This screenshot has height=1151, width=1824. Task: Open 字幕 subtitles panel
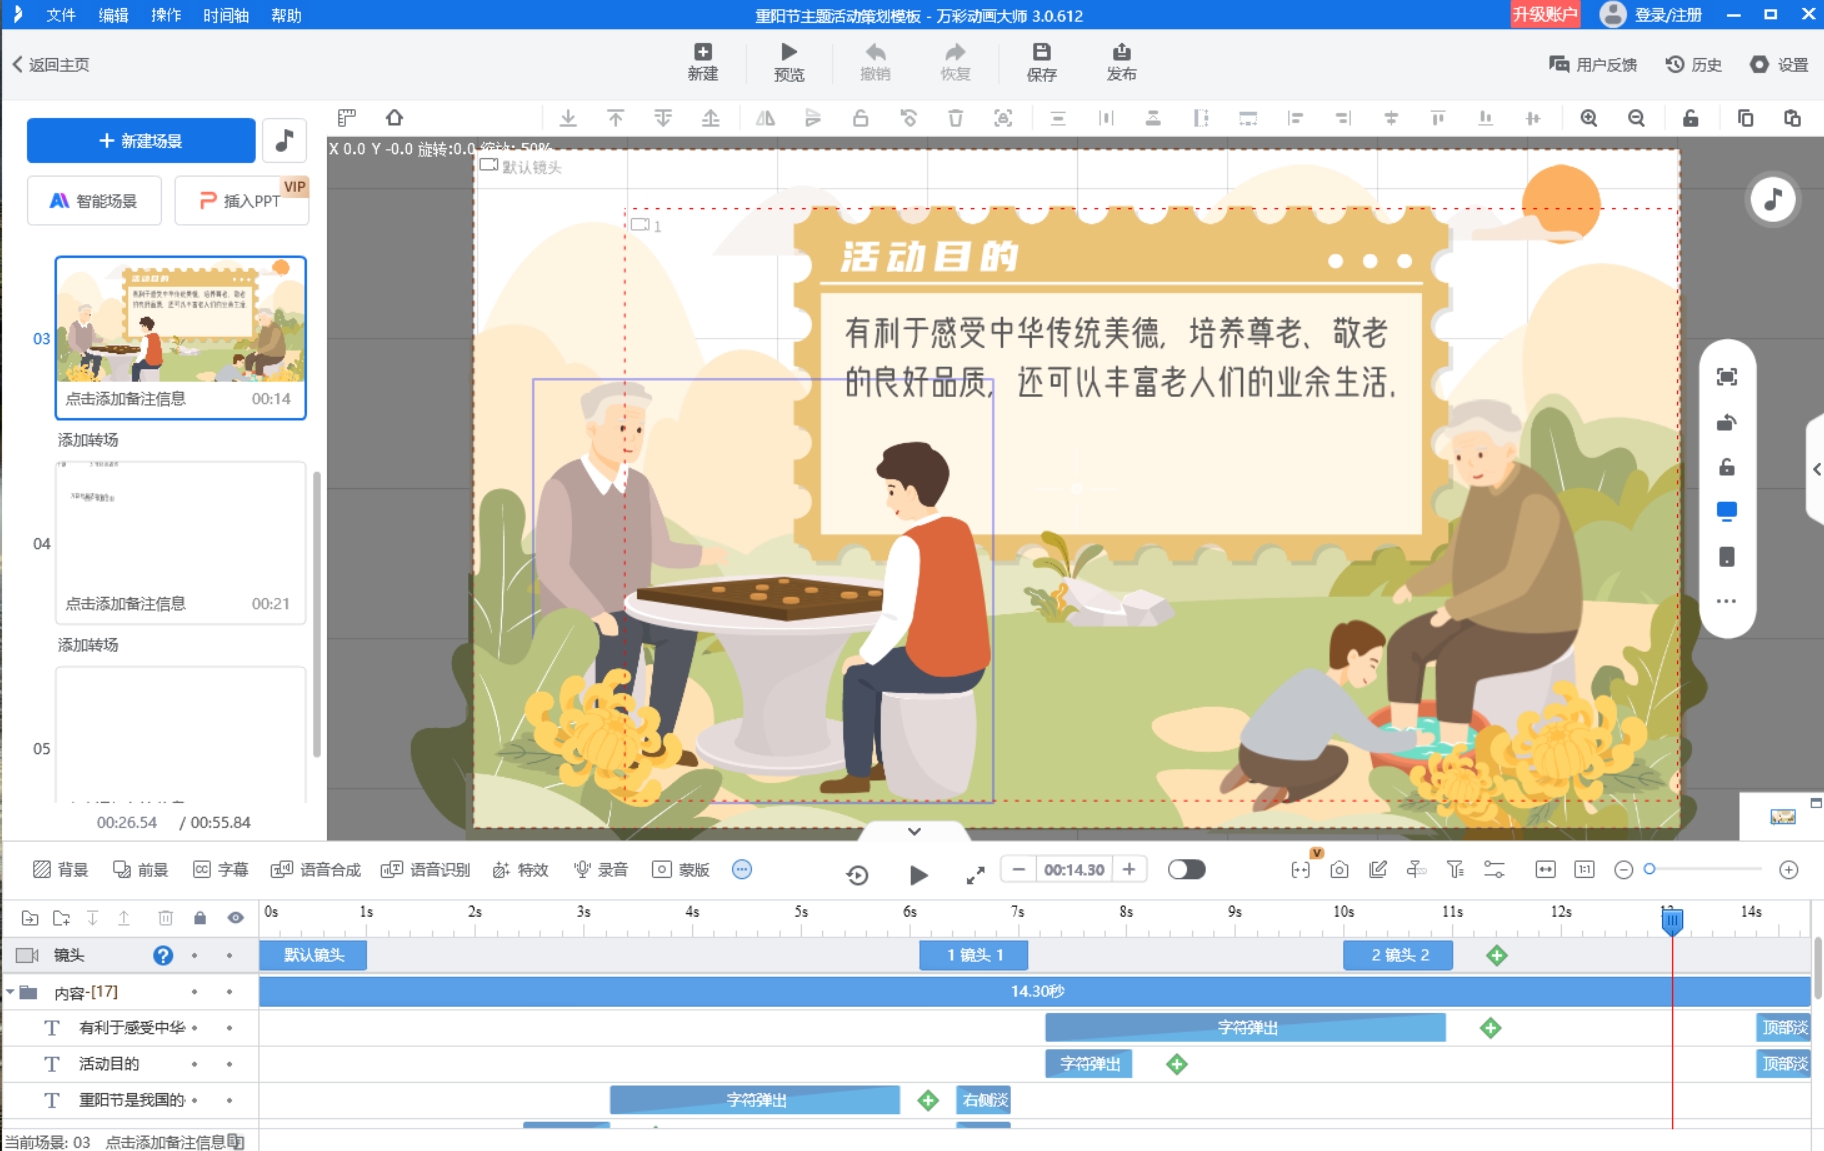[x=221, y=870]
